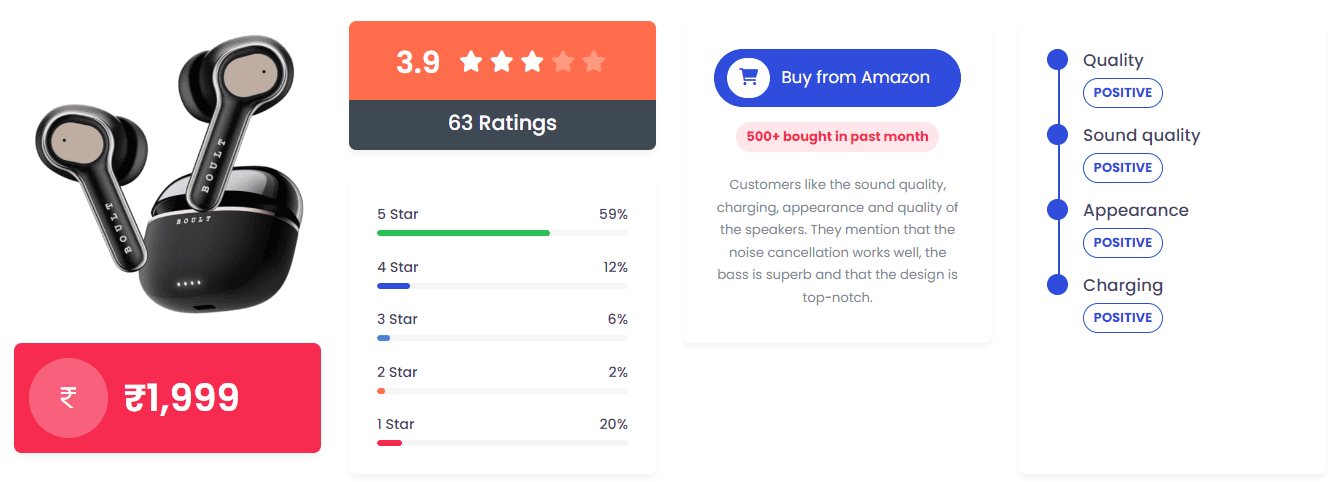Click the blue 4 Star rating bar
This screenshot has width=1337, height=482.
pyautogui.click(x=393, y=286)
